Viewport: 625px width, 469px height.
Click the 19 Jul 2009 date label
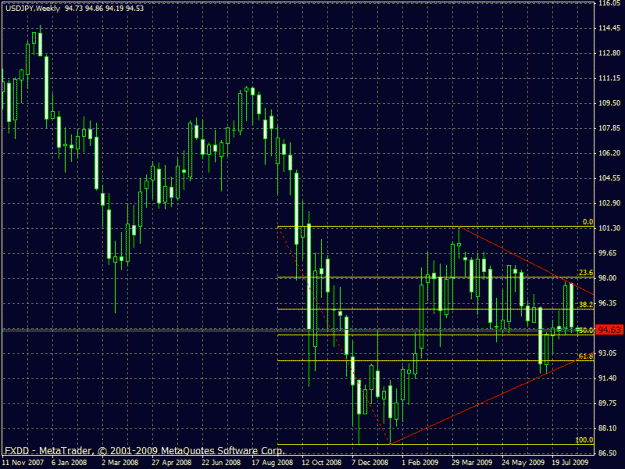tap(570, 463)
